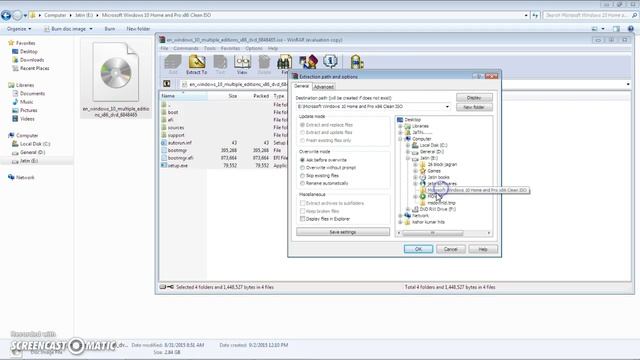Open Local Disk (C:) in the Explorer sidebar
The height and width of the screenshot is (360, 640).
(35, 144)
